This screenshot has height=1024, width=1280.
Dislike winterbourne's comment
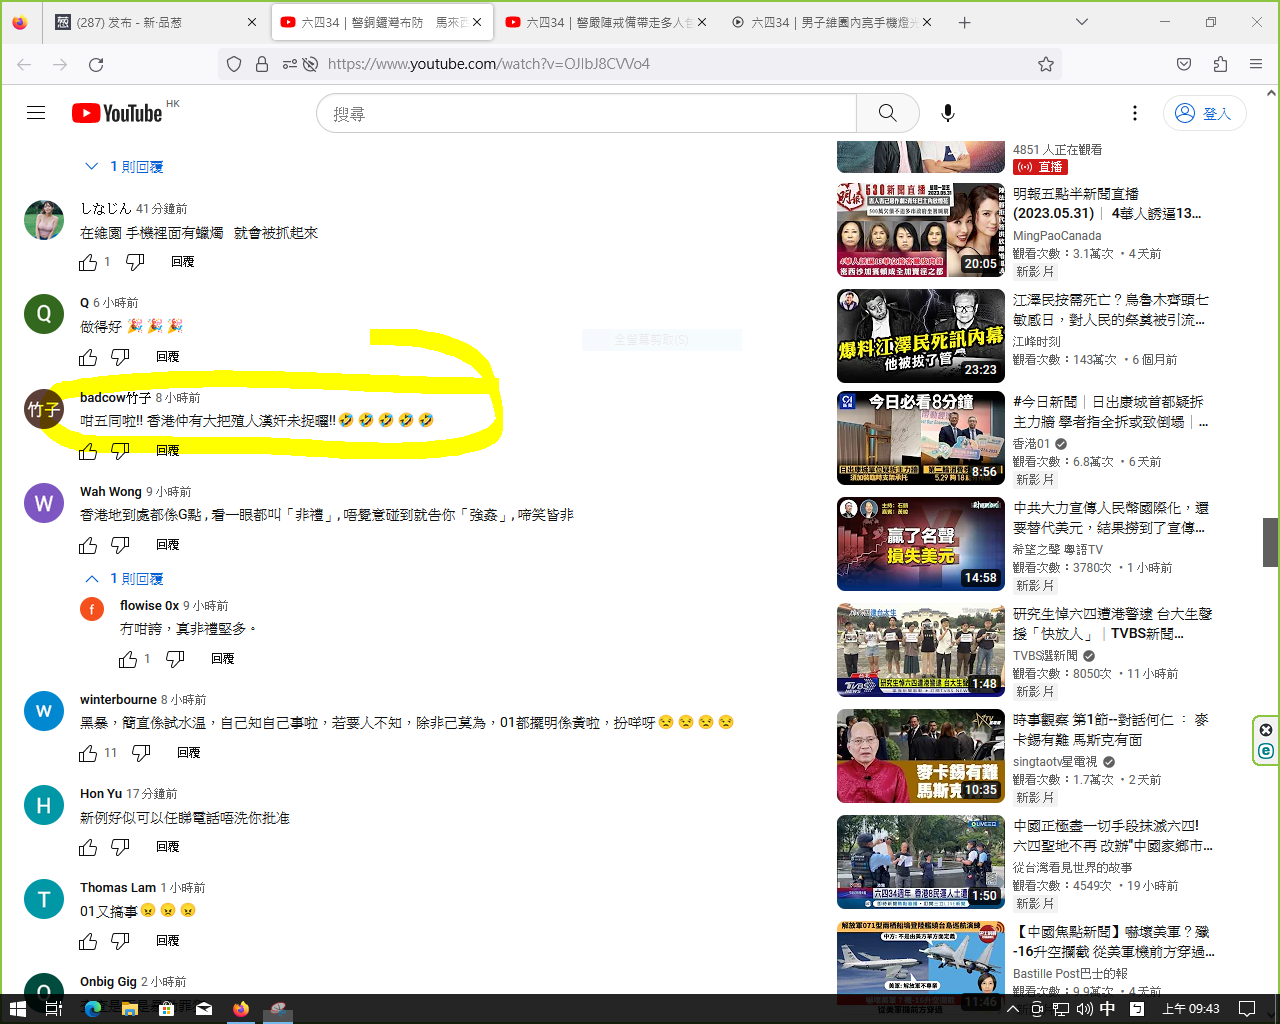(x=141, y=753)
